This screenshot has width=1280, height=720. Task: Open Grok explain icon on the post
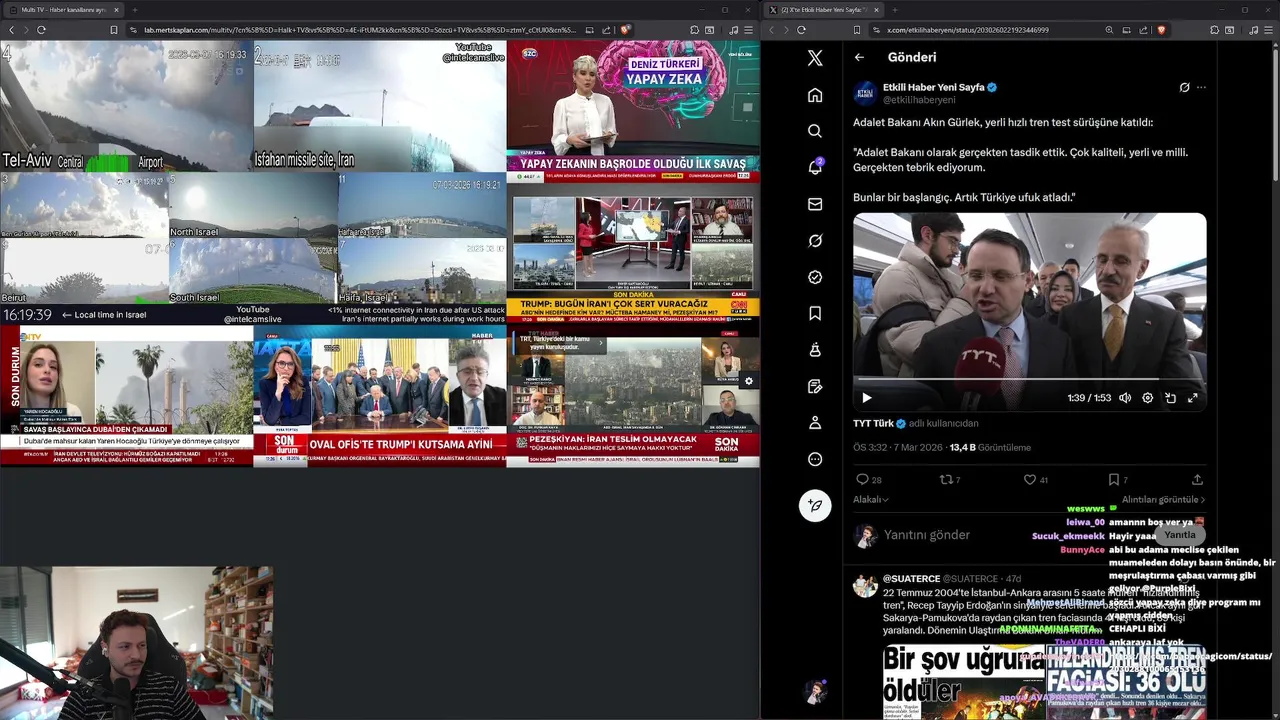tap(1184, 87)
